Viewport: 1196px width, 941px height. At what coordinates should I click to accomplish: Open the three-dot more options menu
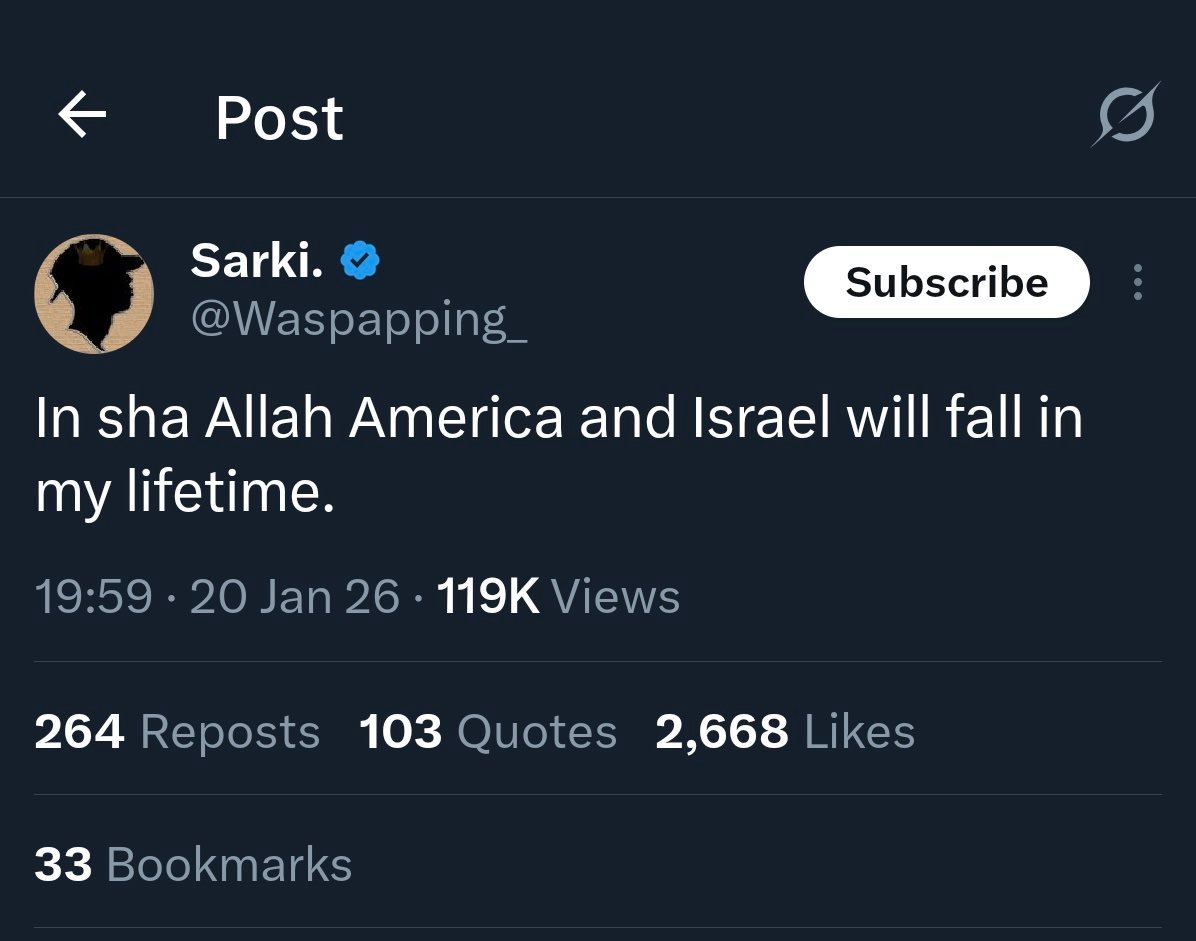click(1137, 283)
